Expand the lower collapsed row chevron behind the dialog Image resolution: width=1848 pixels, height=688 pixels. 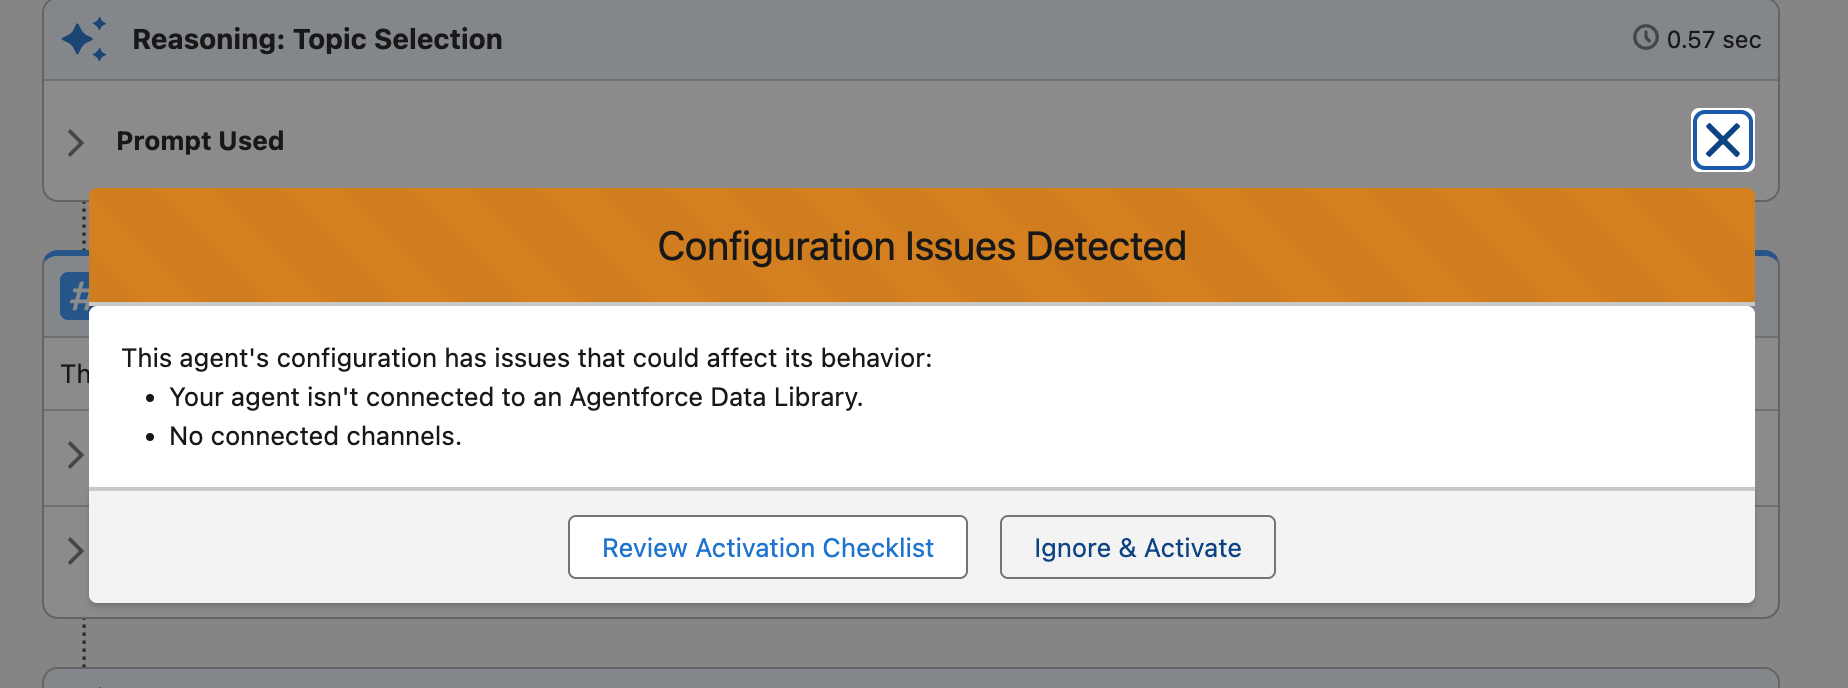click(75, 550)
